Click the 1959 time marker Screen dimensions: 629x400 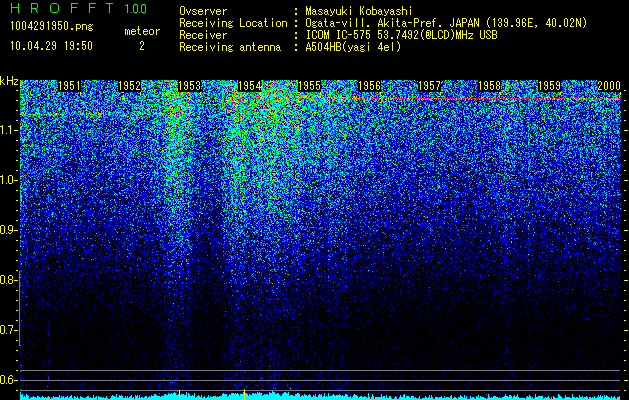(549, 86)
